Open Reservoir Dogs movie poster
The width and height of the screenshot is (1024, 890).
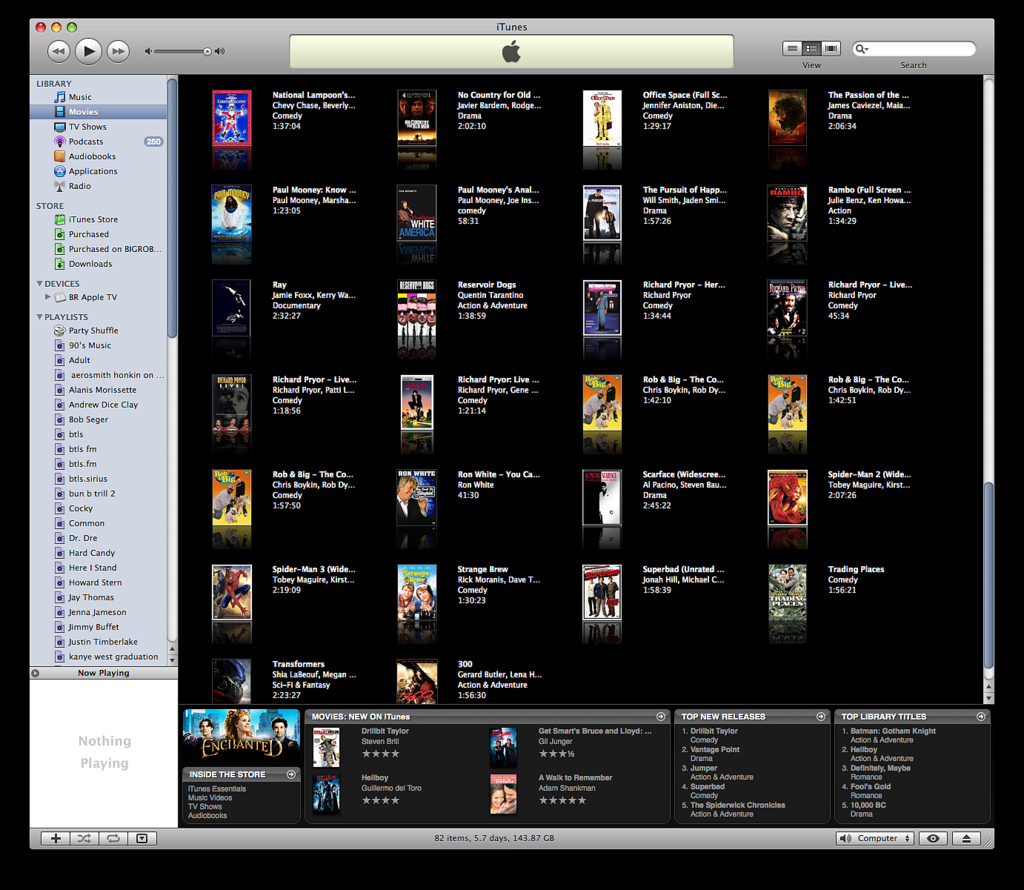click(417, 308)
